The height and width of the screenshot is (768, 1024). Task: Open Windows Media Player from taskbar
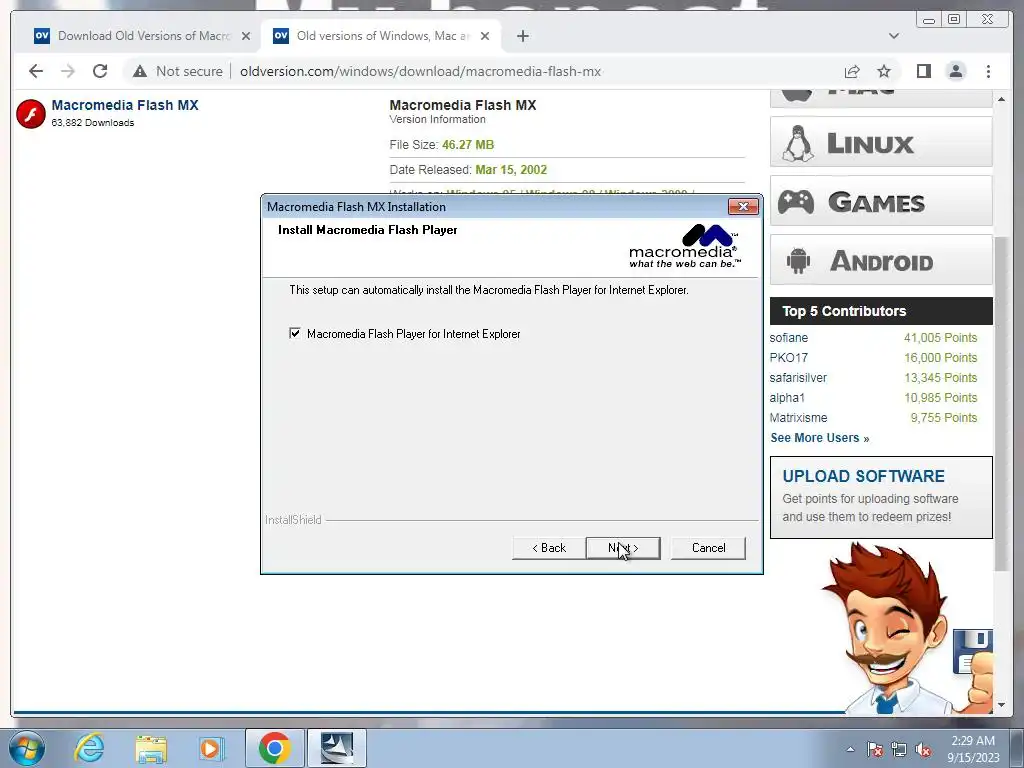coord(210,748)
